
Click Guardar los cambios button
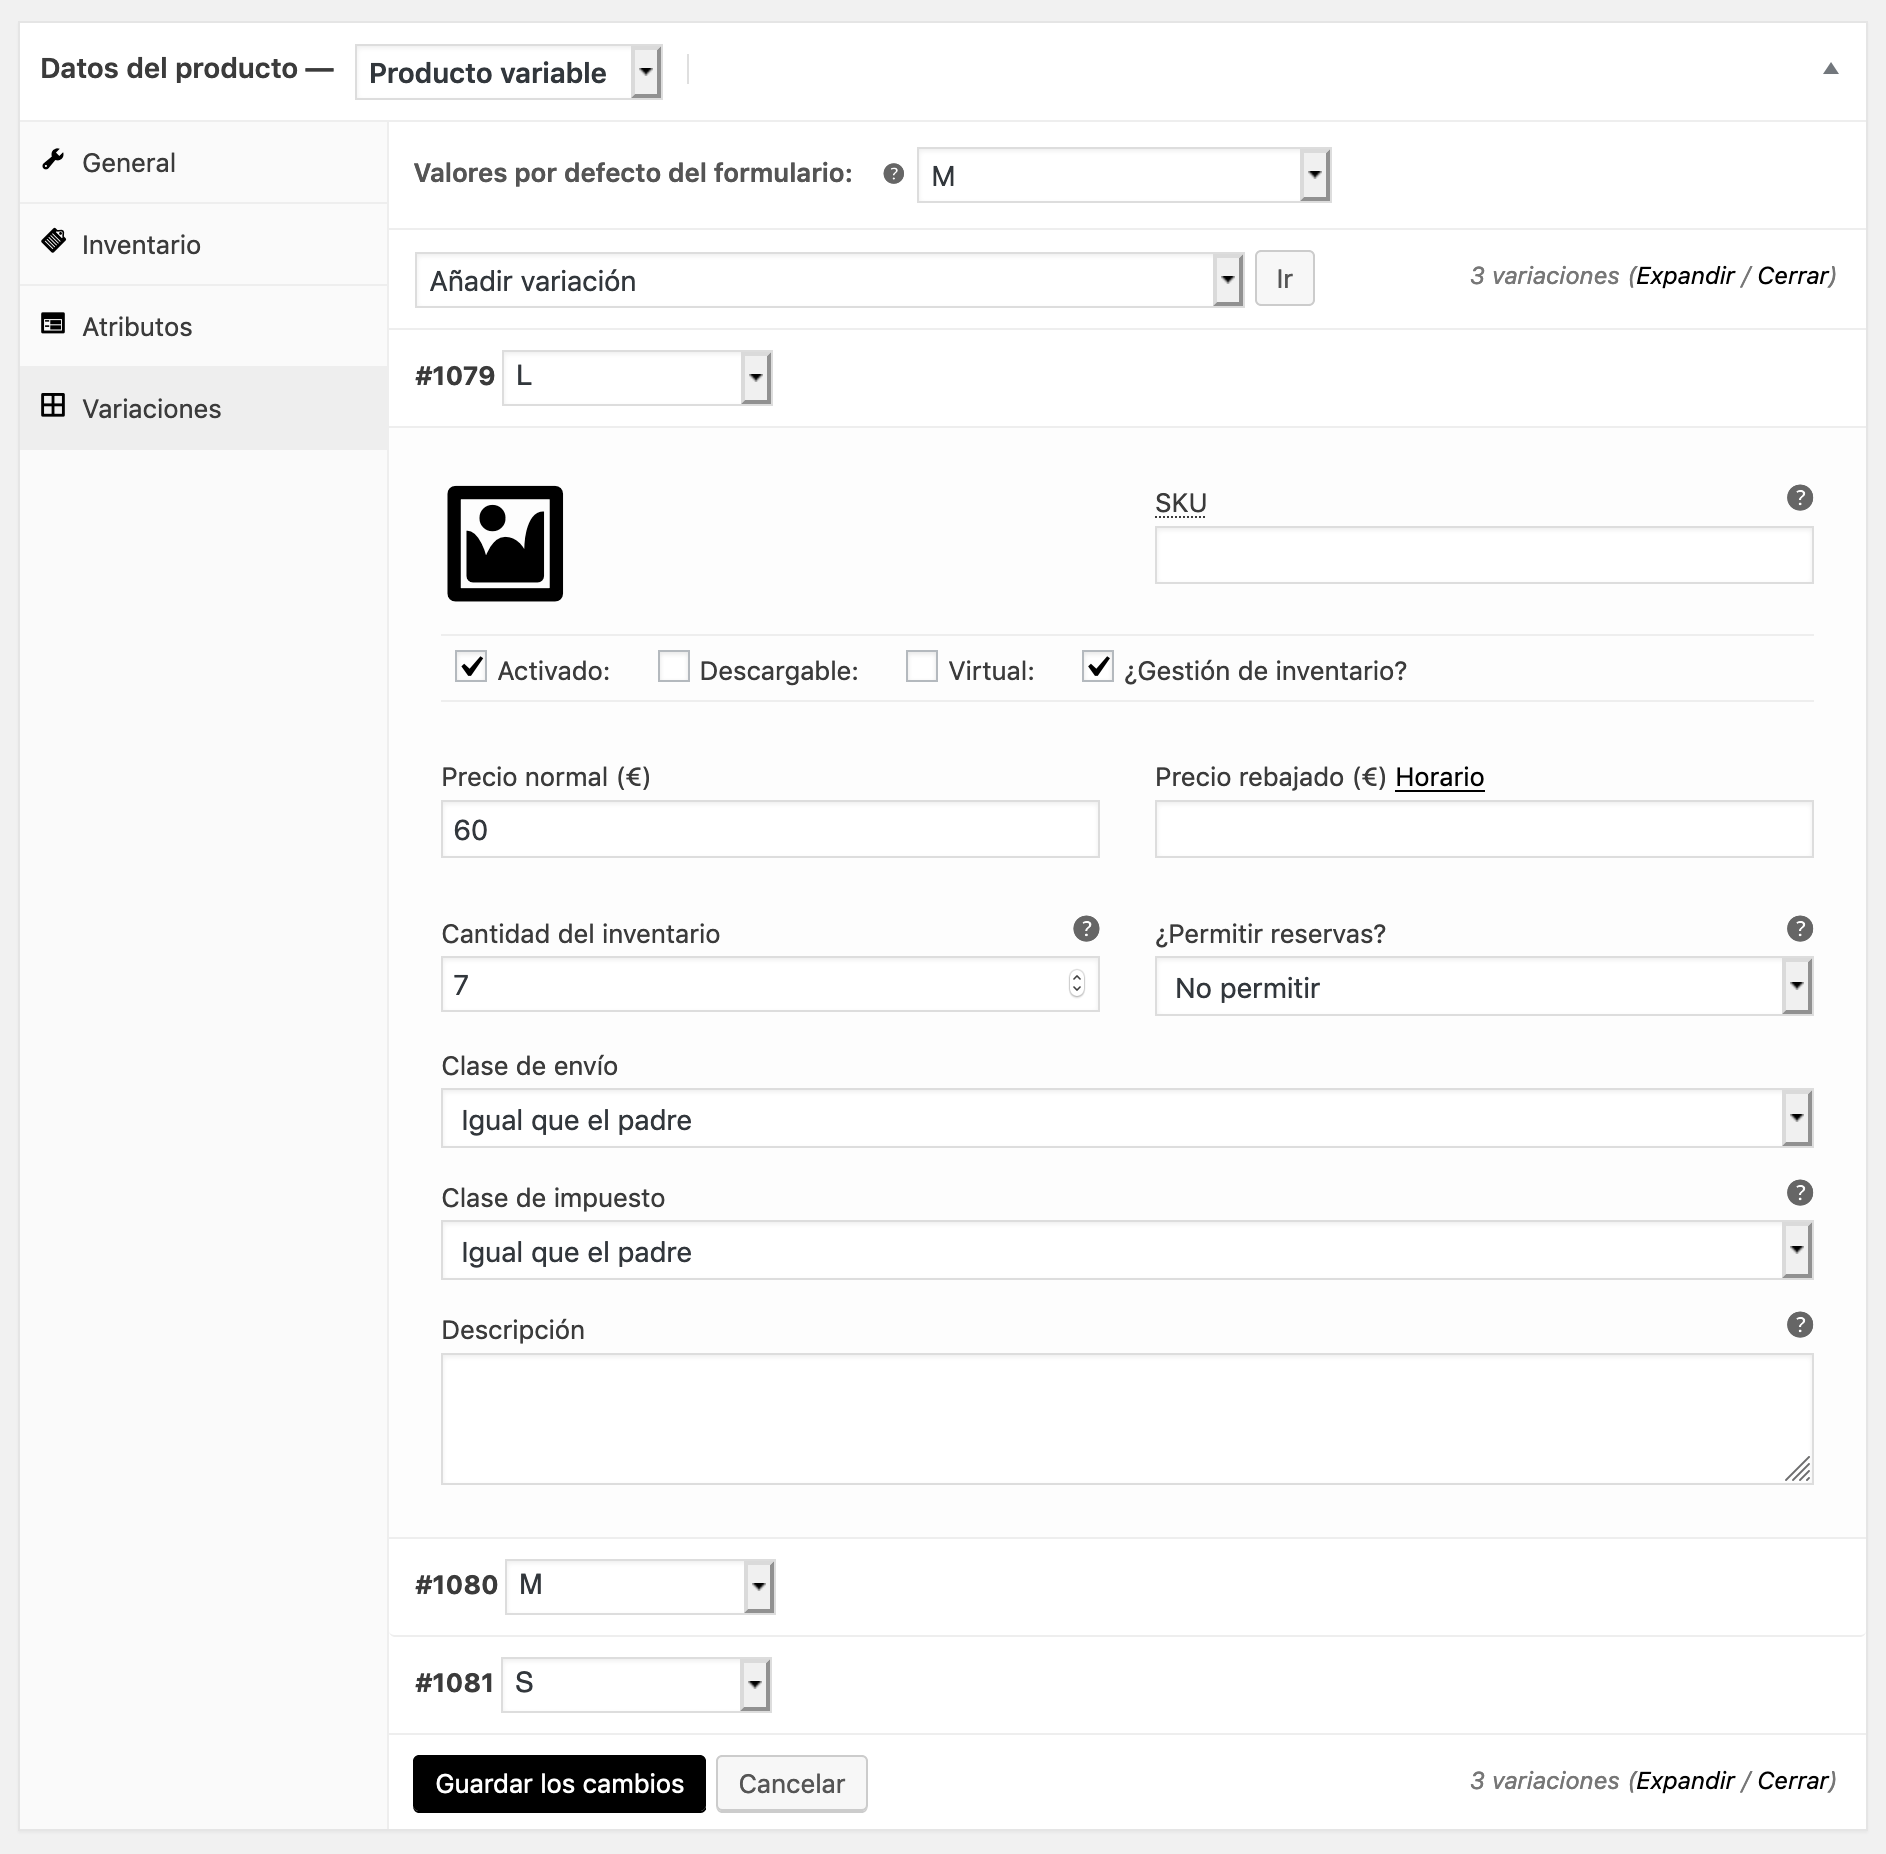click(x=559, y=1784)
